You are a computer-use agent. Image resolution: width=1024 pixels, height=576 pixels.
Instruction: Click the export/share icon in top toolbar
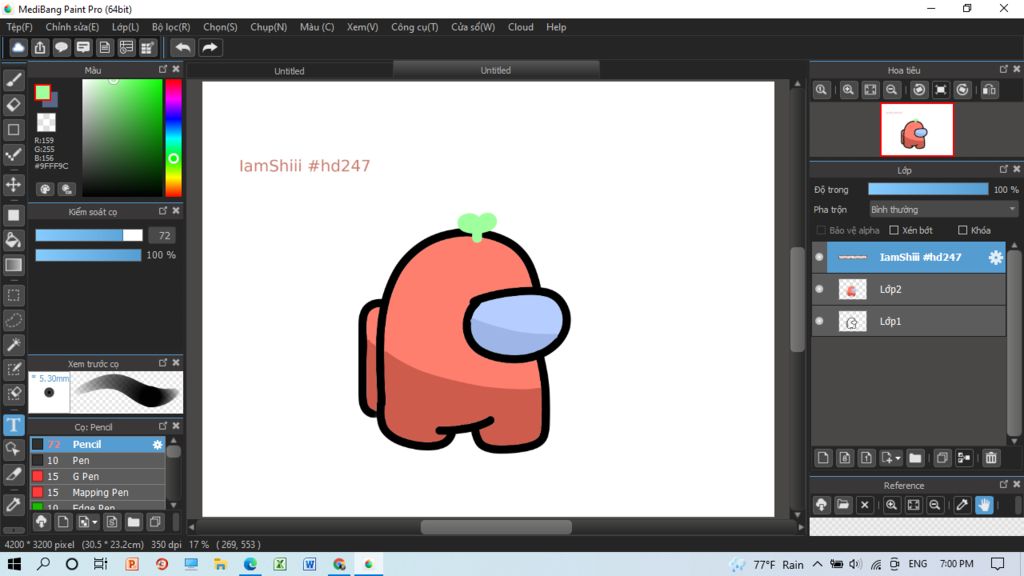[x=40, y=48]
